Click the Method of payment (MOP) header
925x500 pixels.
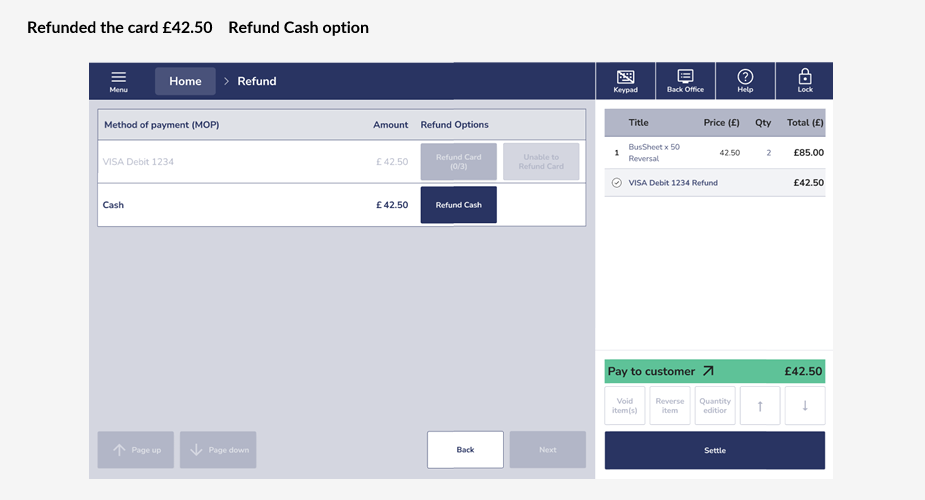[x=162, y=124]
